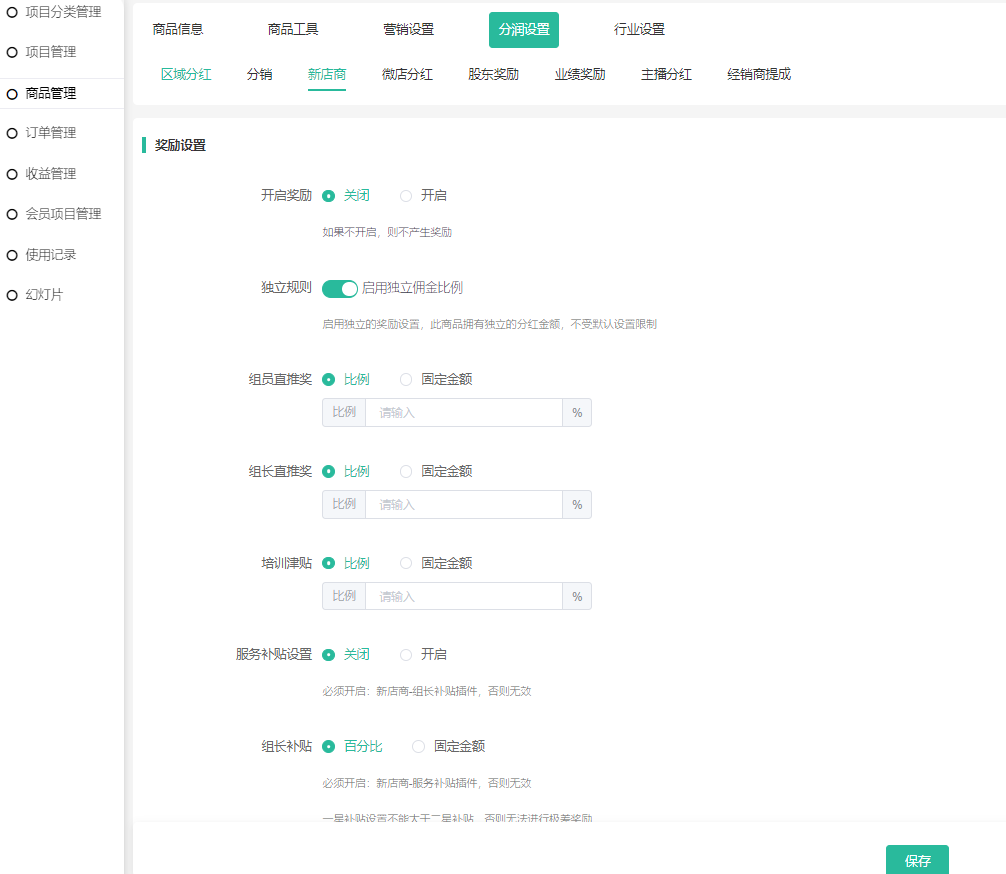Image resolution: width=1006 pixels, height=874 pixels.
Task: Turn on 服务补贴设置 with 开启
Action: (x=406, y=655)
